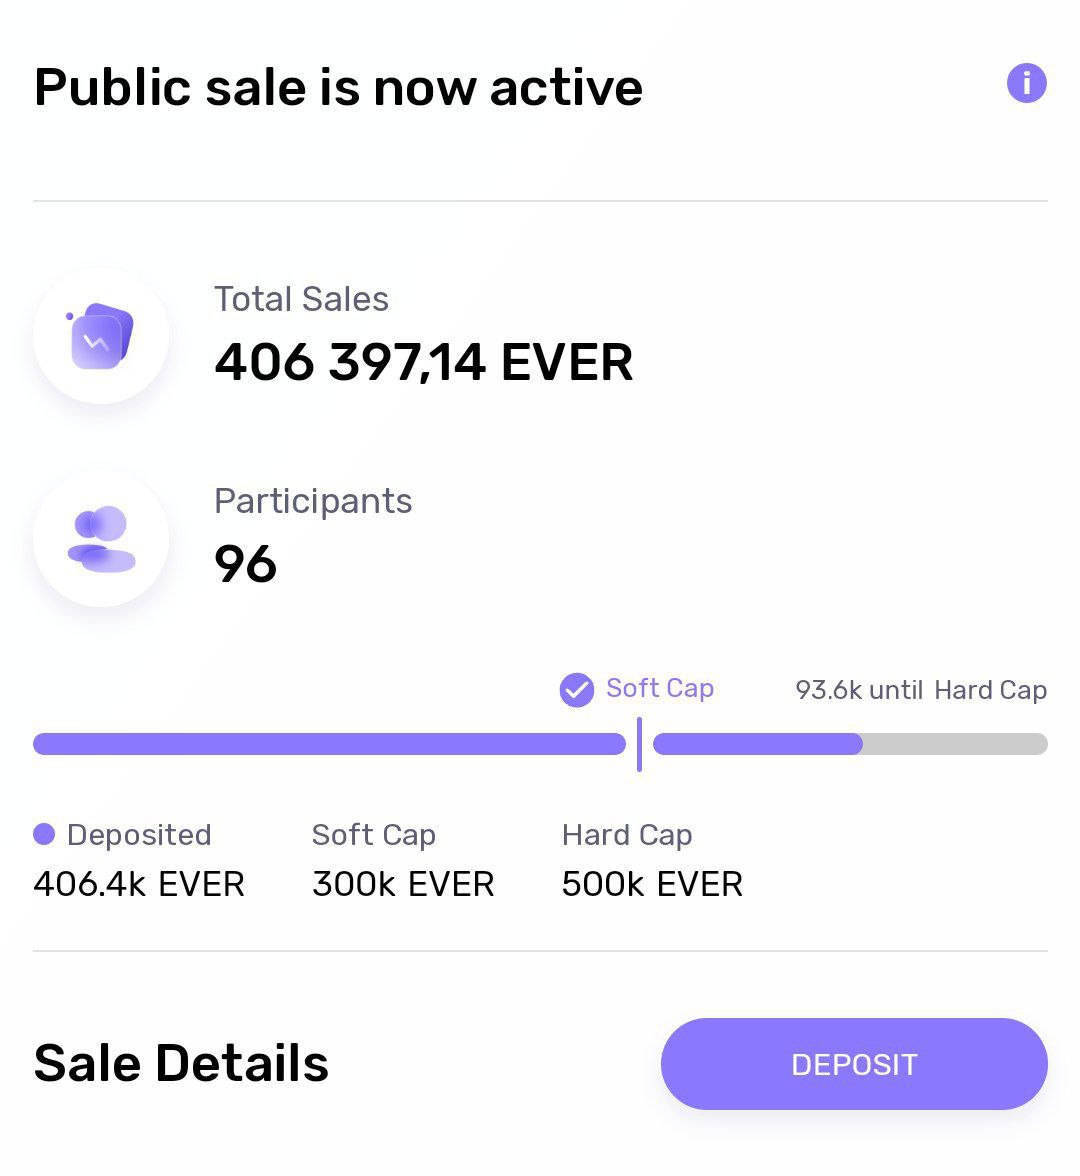1080x1176 pixels.
Task: Click the Total Sales chart icon
Action: coord(101,337)
